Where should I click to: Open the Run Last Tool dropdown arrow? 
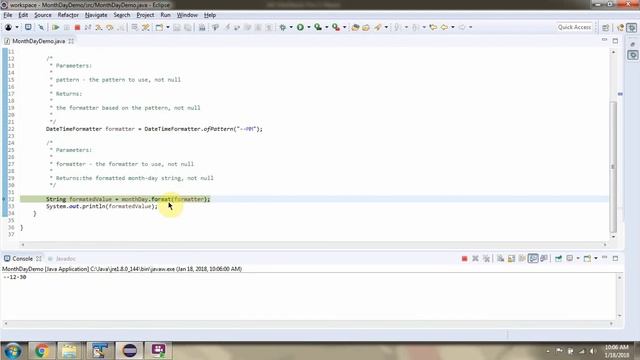pos(344,27)
